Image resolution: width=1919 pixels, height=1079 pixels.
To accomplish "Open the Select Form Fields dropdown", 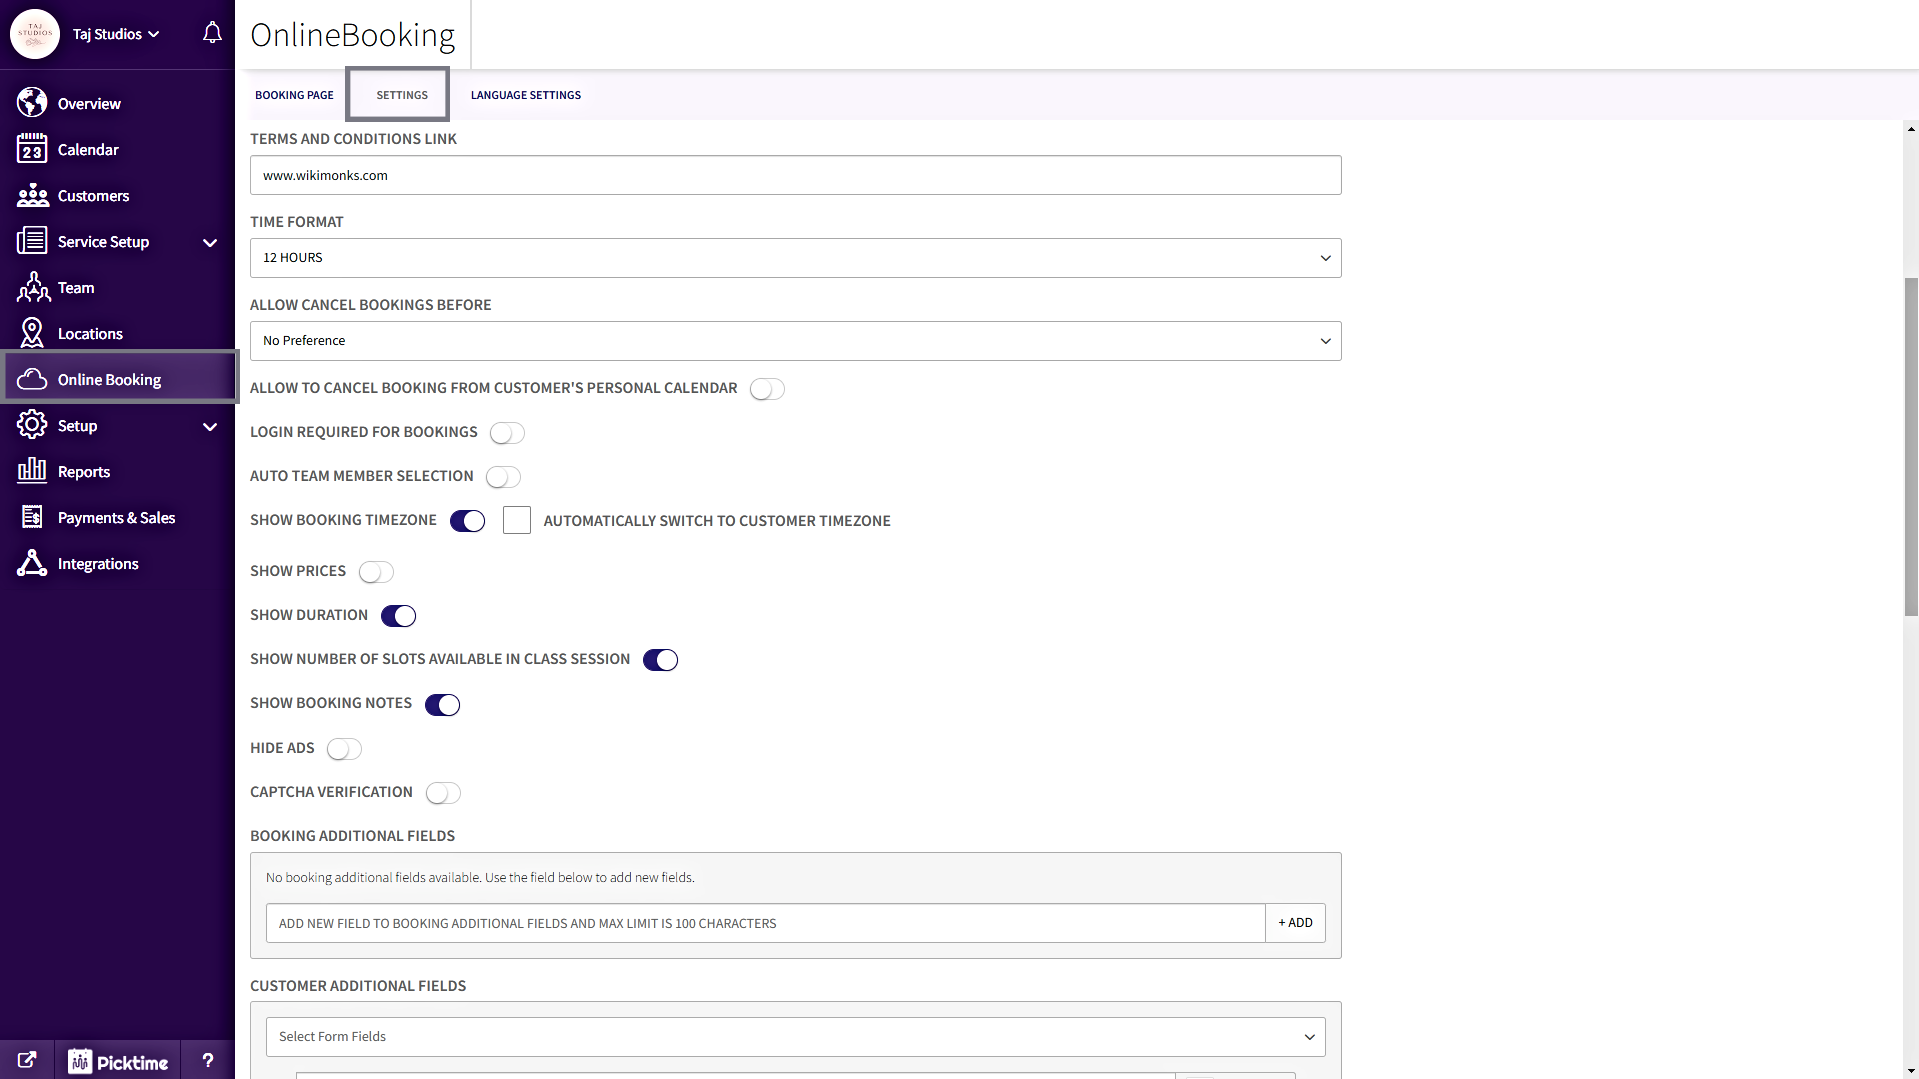I will (x=795, y=1036).
